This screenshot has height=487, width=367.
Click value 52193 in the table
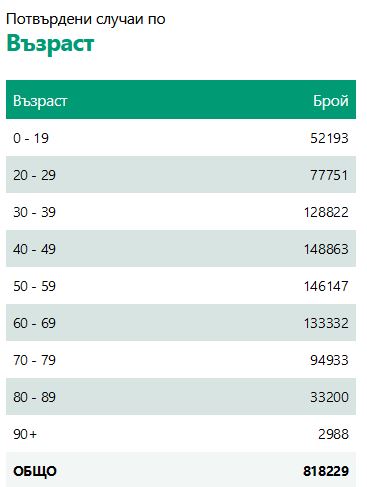pos(329,138)
